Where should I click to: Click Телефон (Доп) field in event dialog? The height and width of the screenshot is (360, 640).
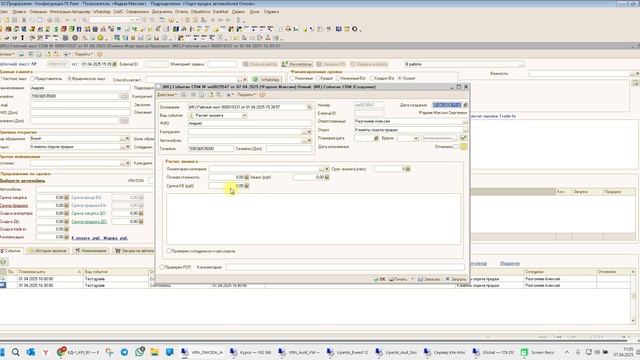tap(289, 149)
